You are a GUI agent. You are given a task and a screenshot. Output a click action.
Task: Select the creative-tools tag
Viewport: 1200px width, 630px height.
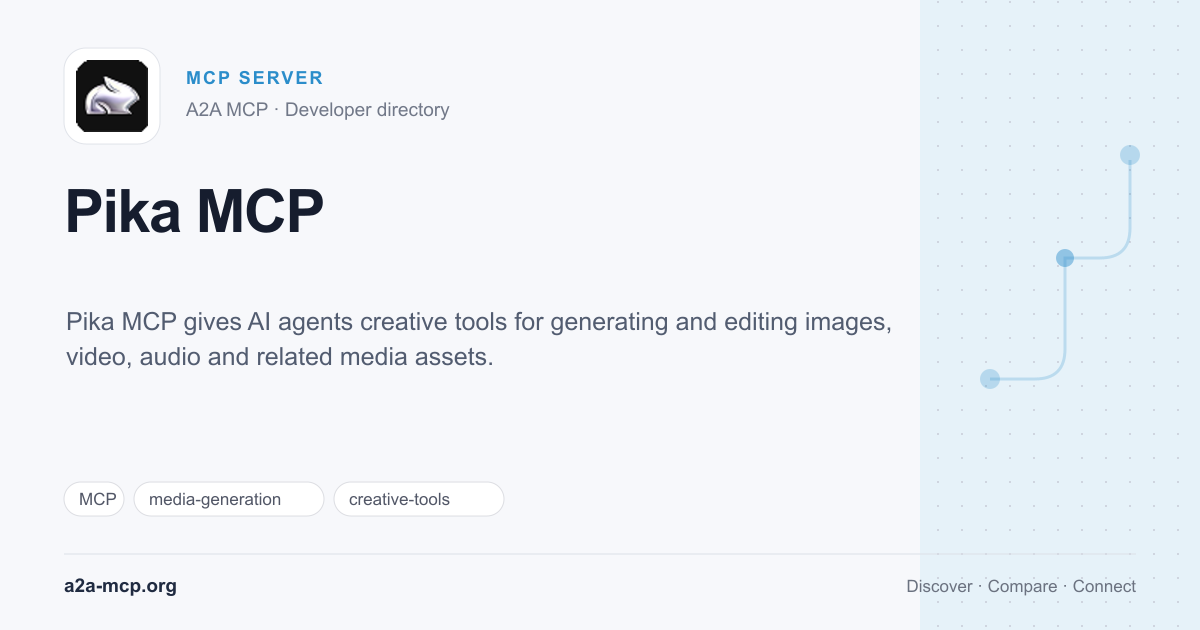click(x=419, y=499)
